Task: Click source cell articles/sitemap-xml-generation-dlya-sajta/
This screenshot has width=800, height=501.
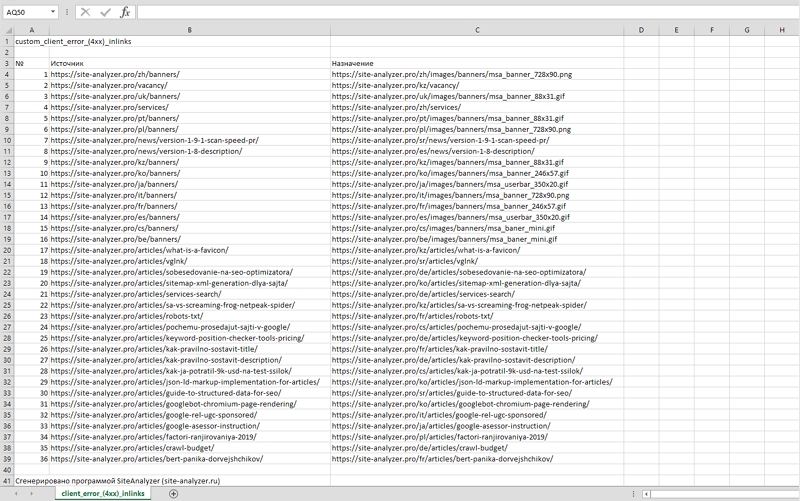Action: point(189,283)
